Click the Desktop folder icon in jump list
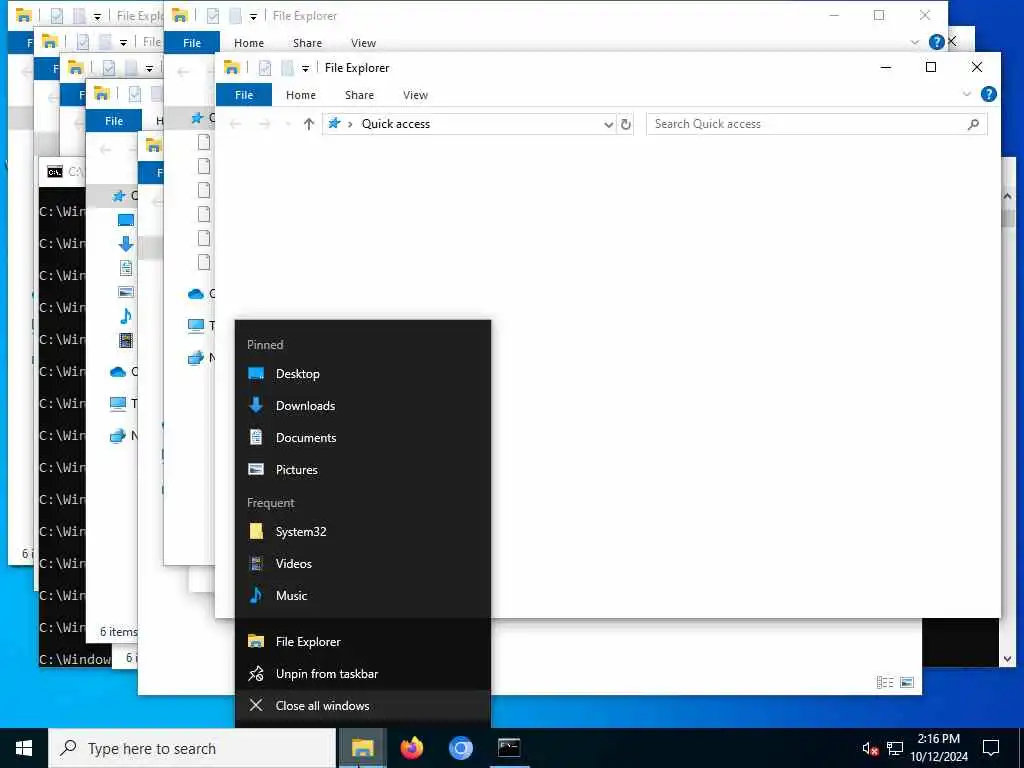Image resolution: width=1024 pixels, height=768 pixels. (256, 374)
